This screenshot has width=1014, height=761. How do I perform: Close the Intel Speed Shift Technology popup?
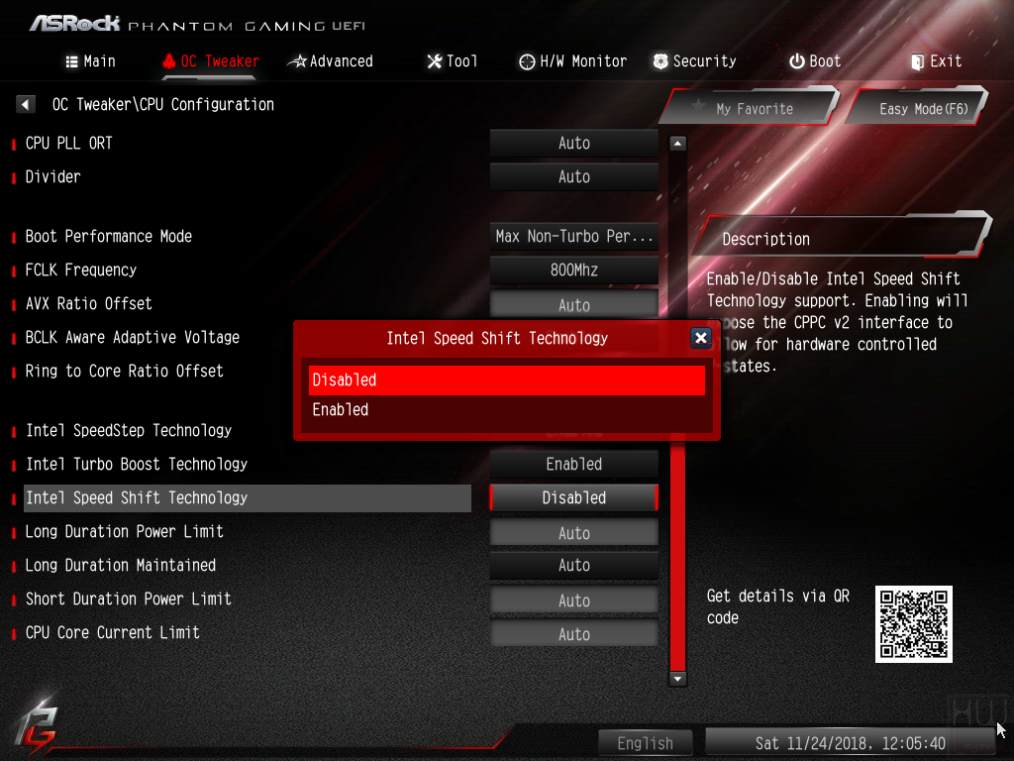[x=700, y=338]
